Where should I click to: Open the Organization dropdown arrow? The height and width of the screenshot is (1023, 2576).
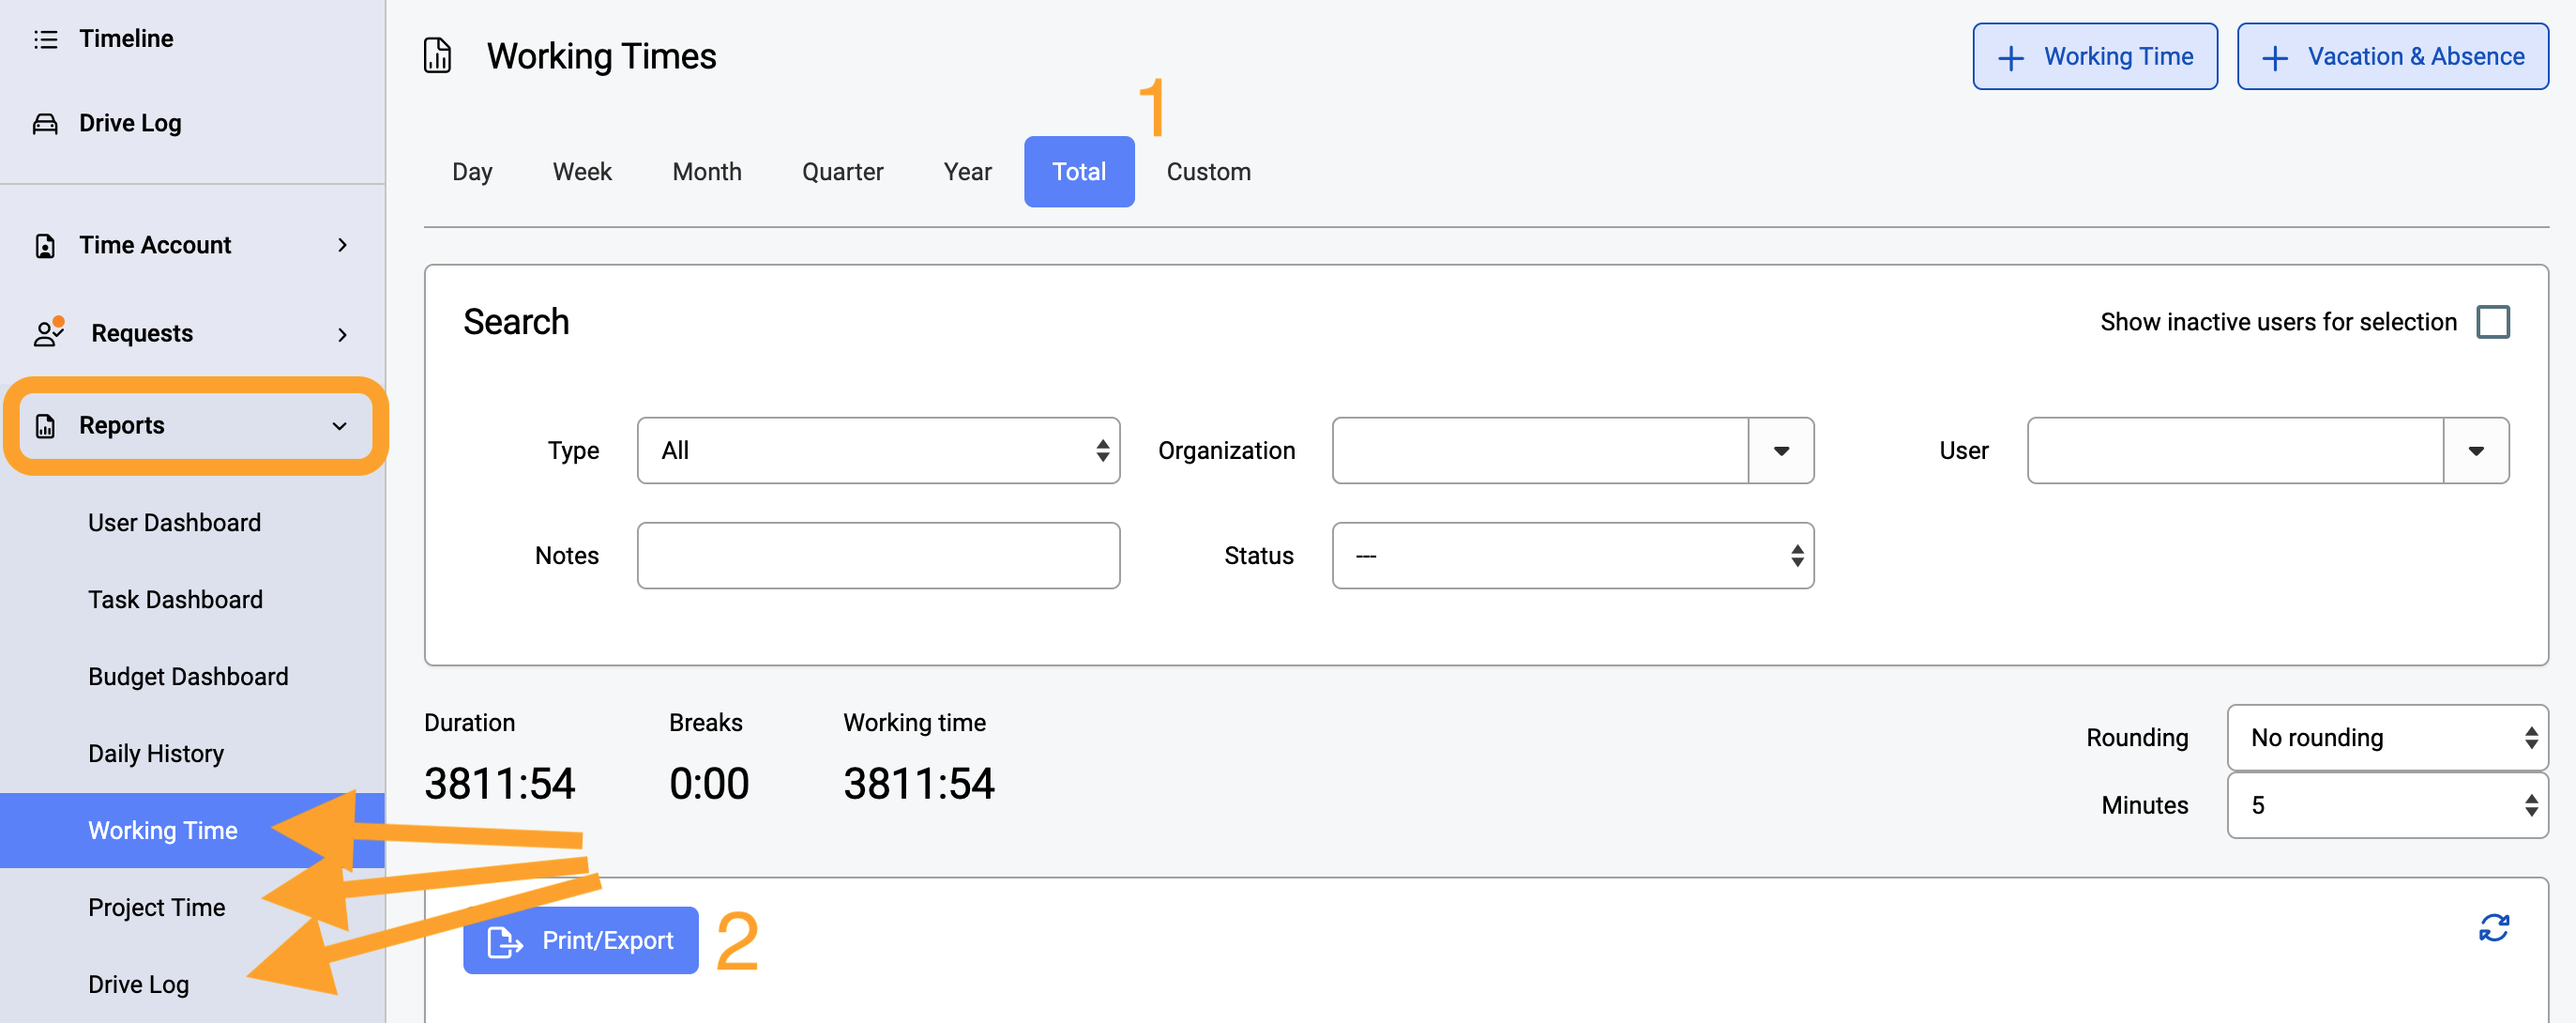[x=1780, y=451]
